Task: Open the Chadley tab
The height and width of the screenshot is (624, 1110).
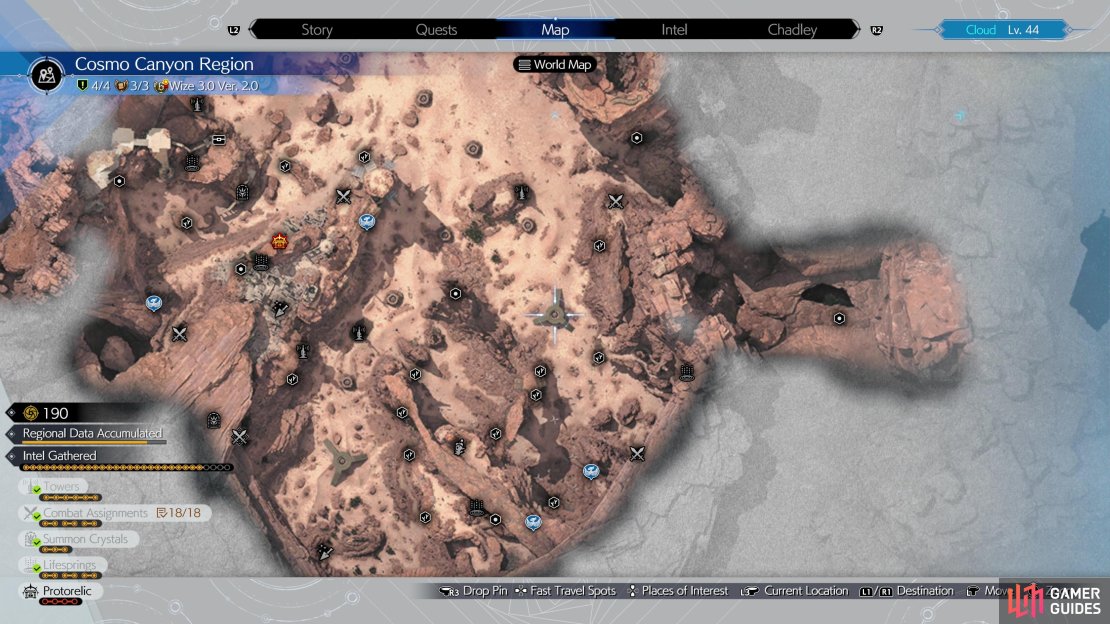Action: click(792, 30)
